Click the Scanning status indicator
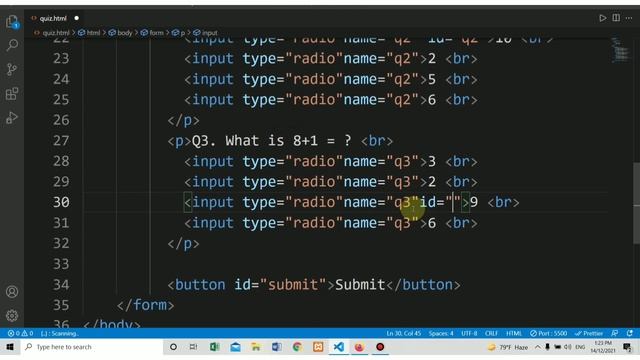 pyautogui.click(x=60, y=333)
